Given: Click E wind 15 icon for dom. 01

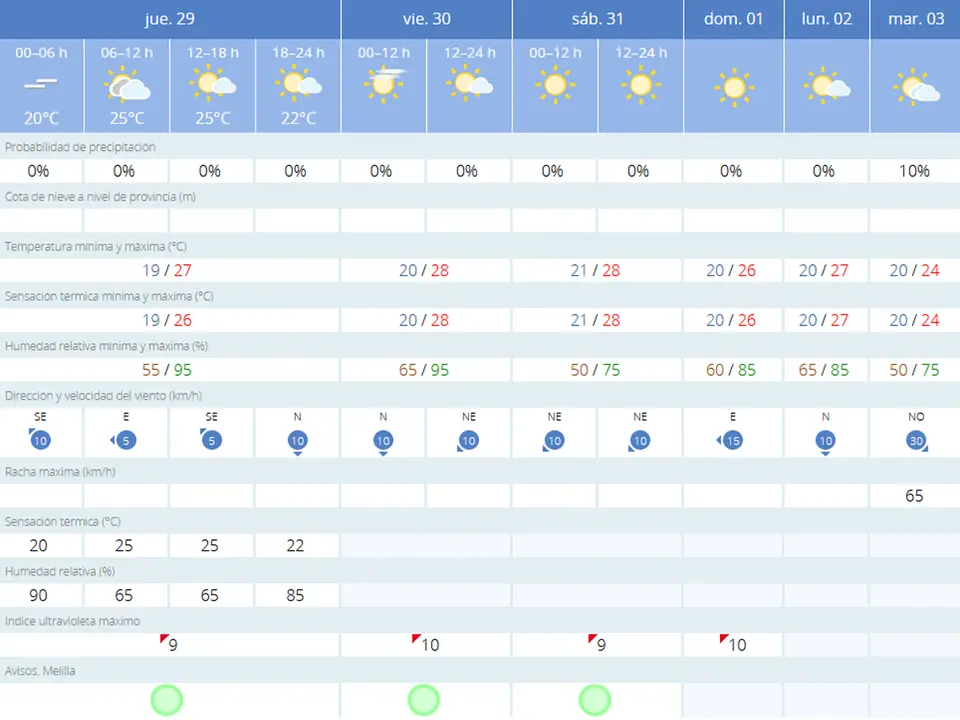Looking at the screenshot, I should coord(730,440).
